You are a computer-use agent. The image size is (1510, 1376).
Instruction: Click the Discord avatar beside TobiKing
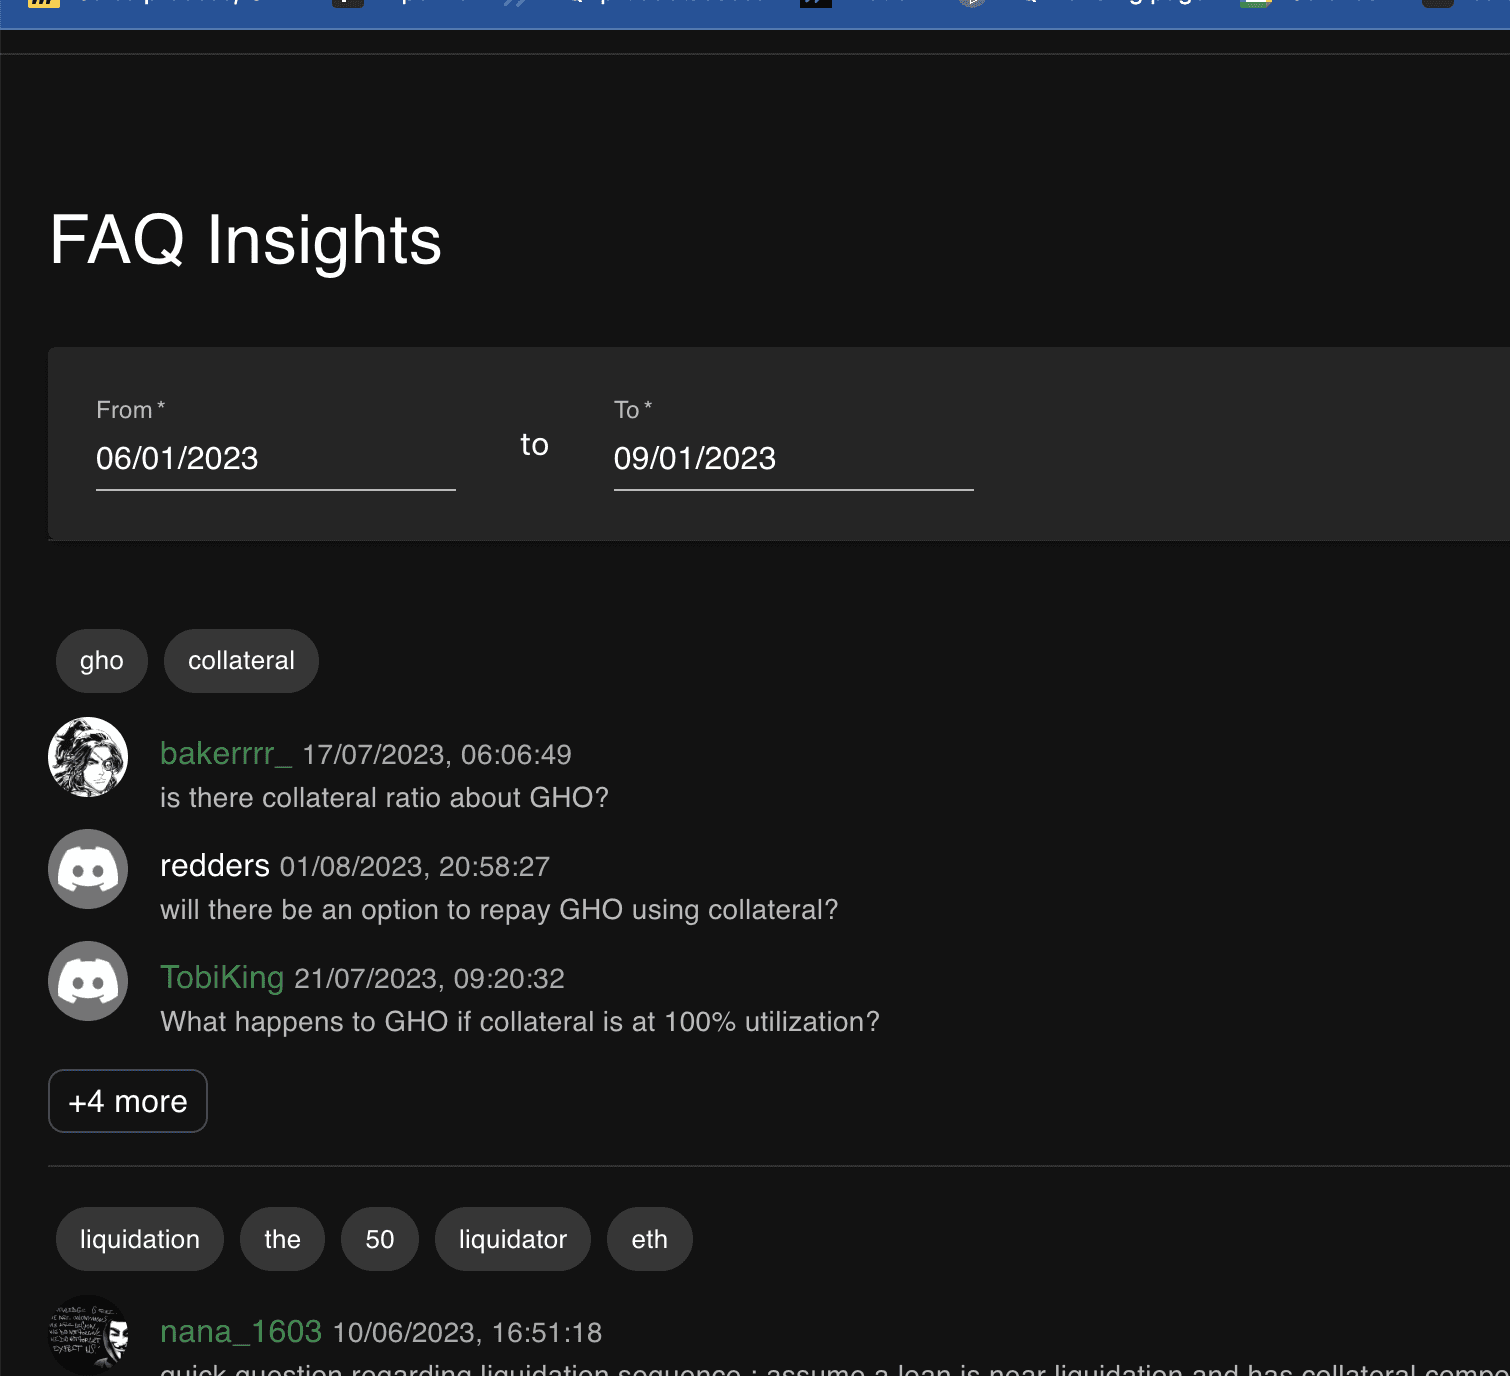point(88,981)
